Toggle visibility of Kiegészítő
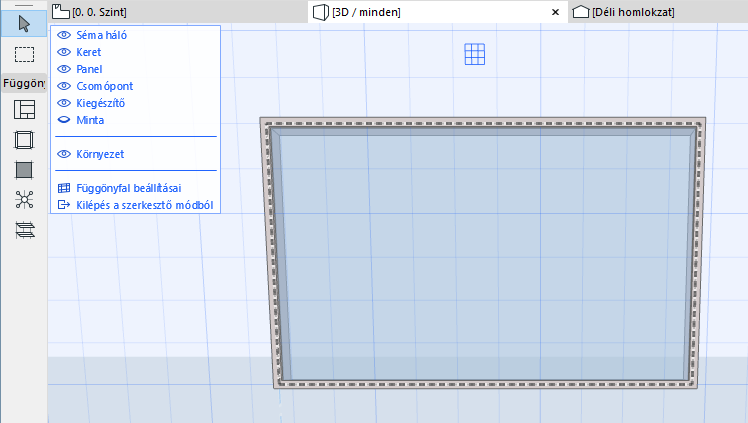This screenshot has width=748, height=423. point(64,103)
